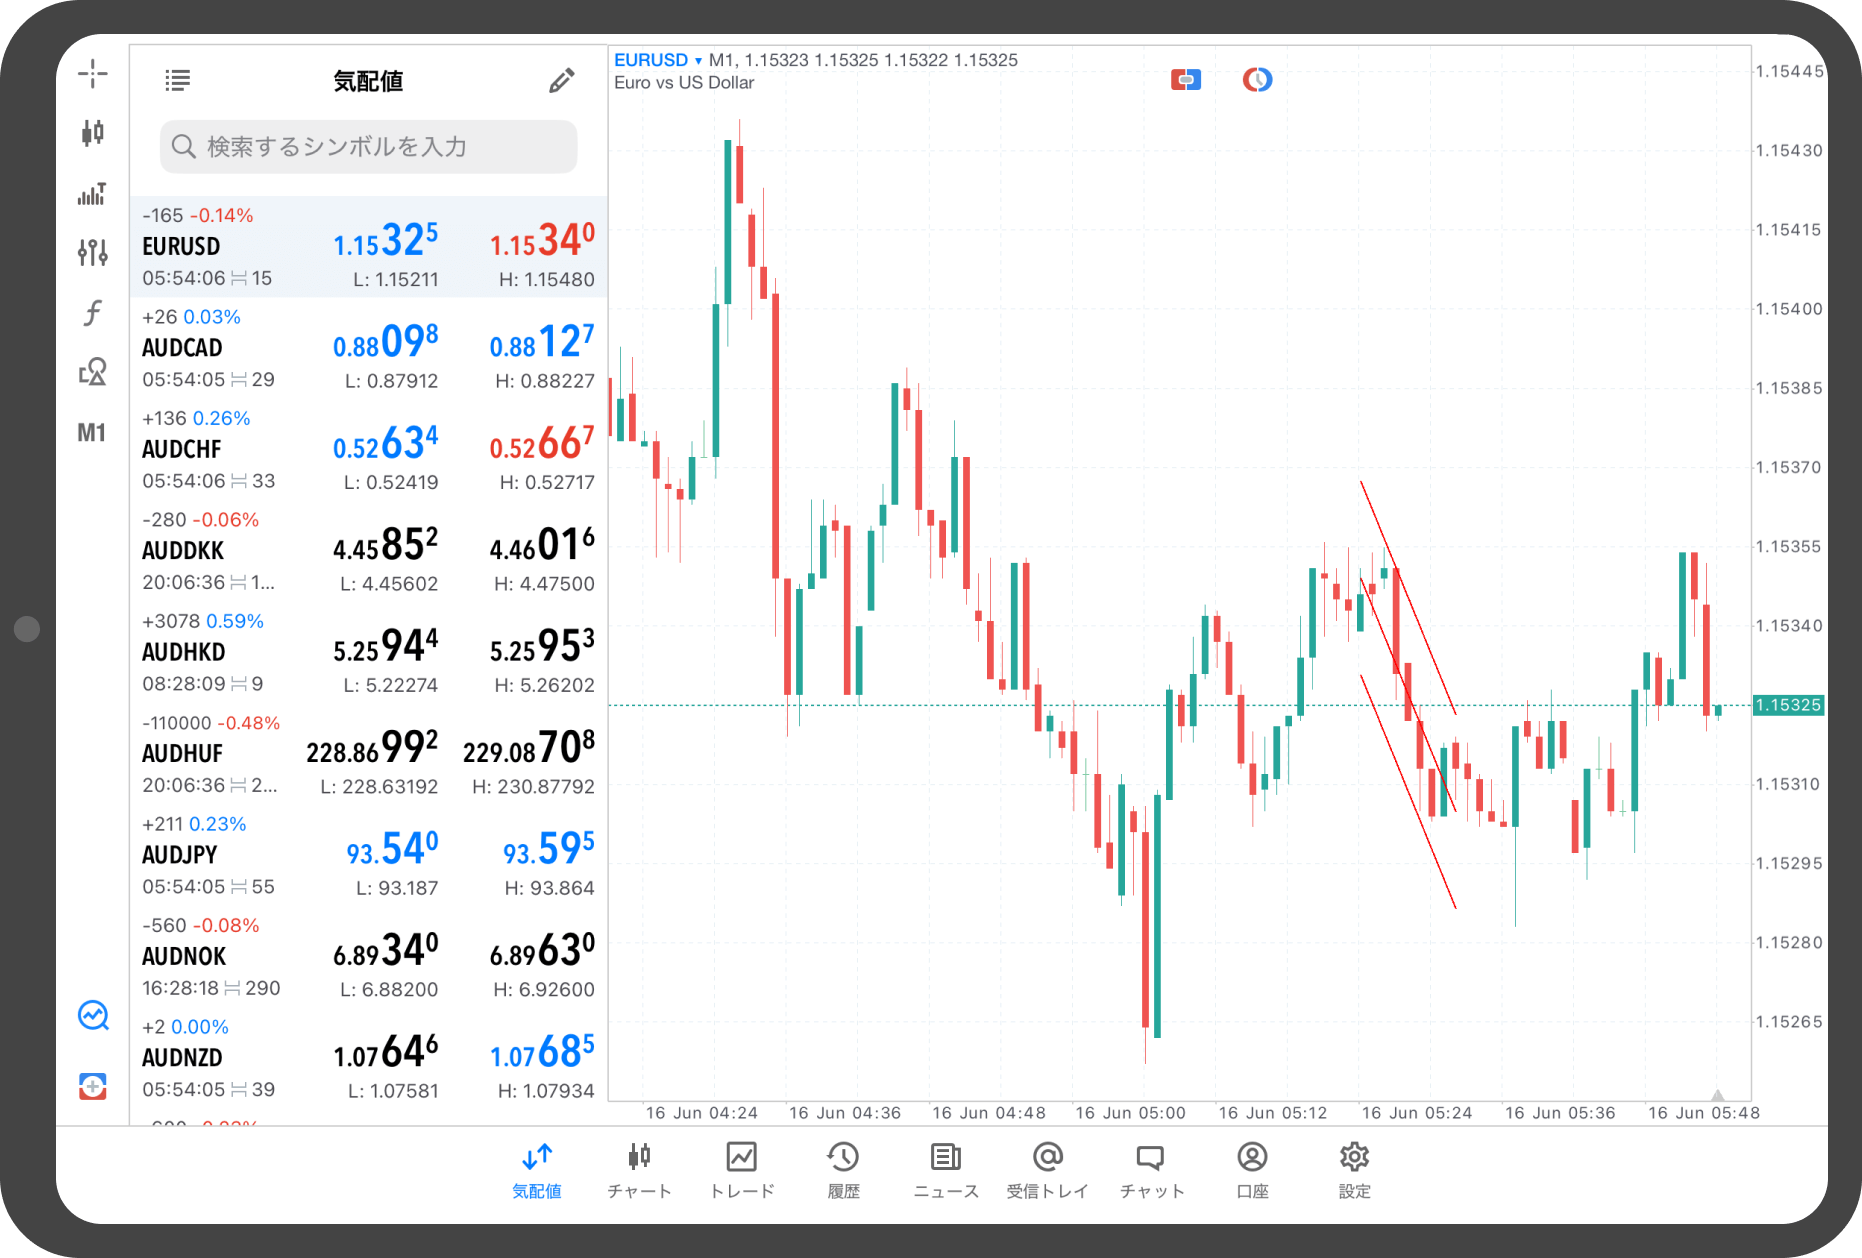The image size is (1862, 1258).
Task: Open chart settings sliders icon
Action: click(x=92, y=252)
